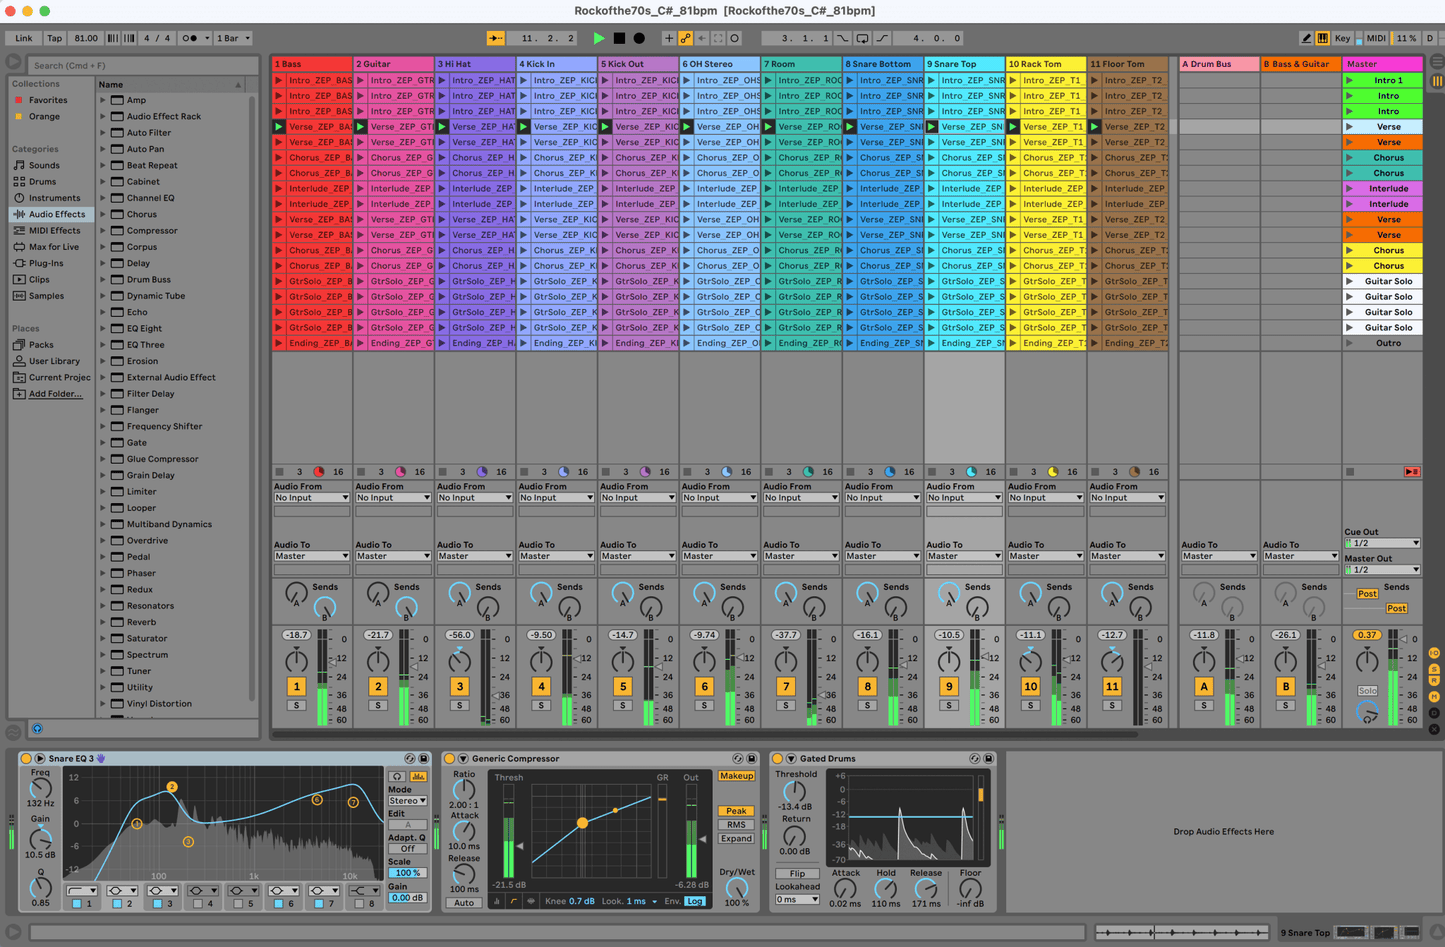Solo the 5 Kick Out track
Screen dimensions: 1445x947
(x=623, y=705)
